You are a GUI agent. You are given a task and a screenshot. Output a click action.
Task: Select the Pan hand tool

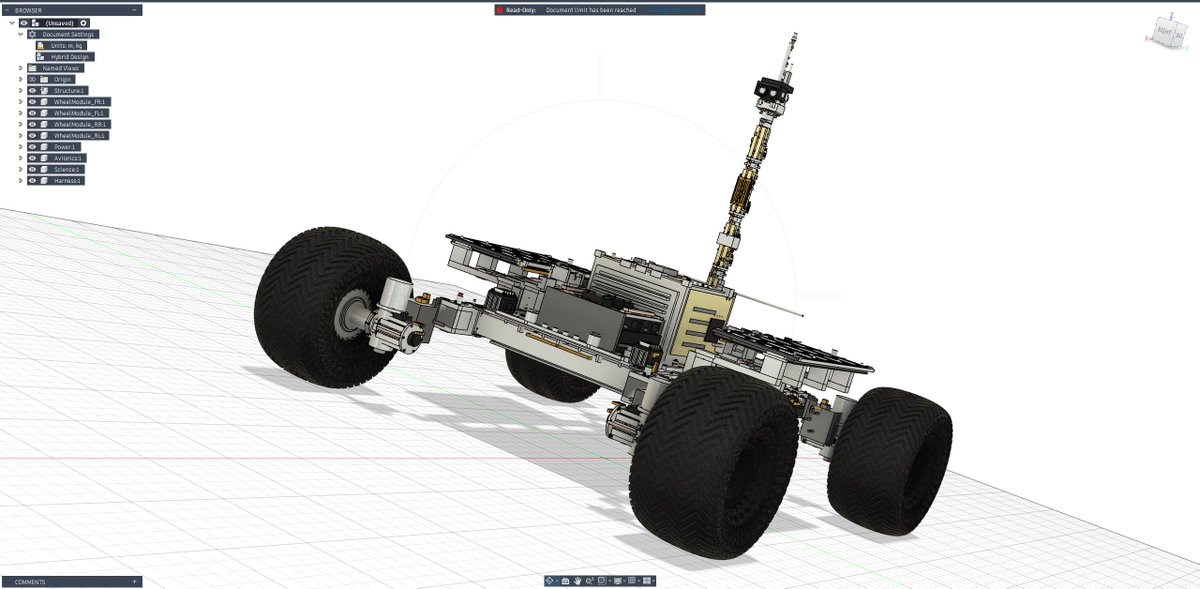click(x=578, y=580)
